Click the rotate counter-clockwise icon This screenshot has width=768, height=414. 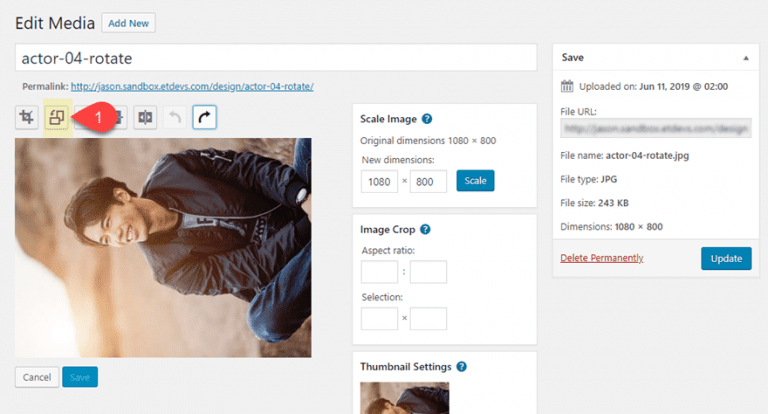coord(56,117)
